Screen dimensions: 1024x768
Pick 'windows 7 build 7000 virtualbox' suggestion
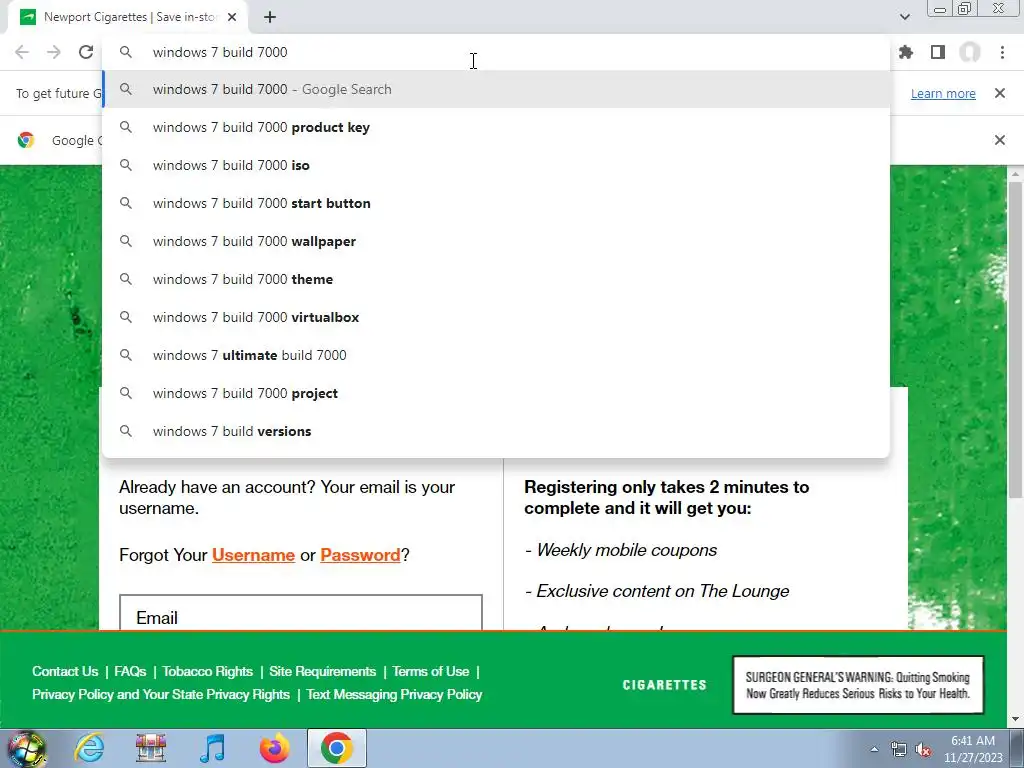click(x=496, y=317)
